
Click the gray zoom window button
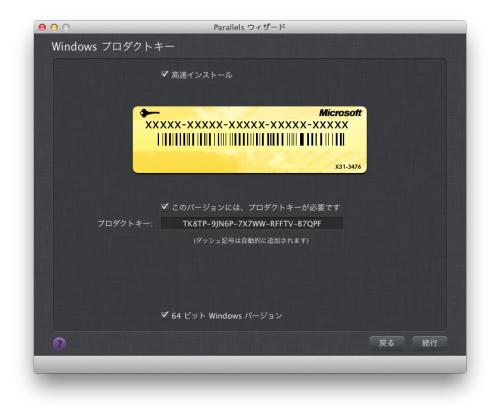pyautogui.click(x=66, y=27)
